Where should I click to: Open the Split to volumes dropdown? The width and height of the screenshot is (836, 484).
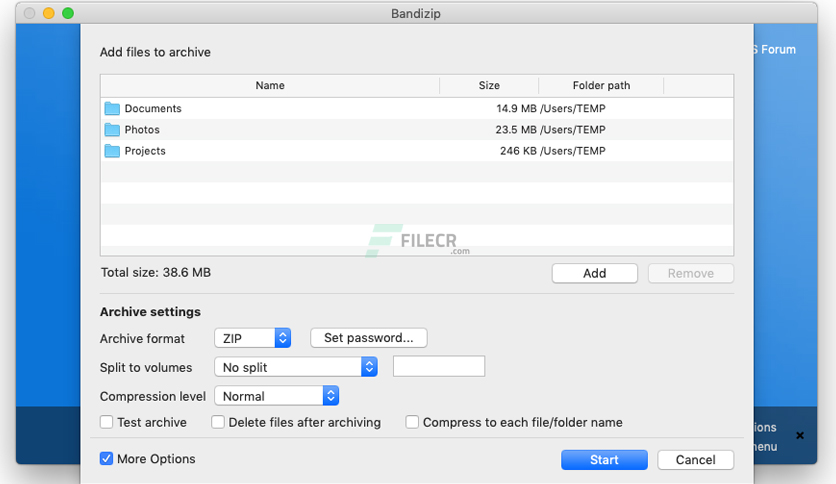point(296,367)
